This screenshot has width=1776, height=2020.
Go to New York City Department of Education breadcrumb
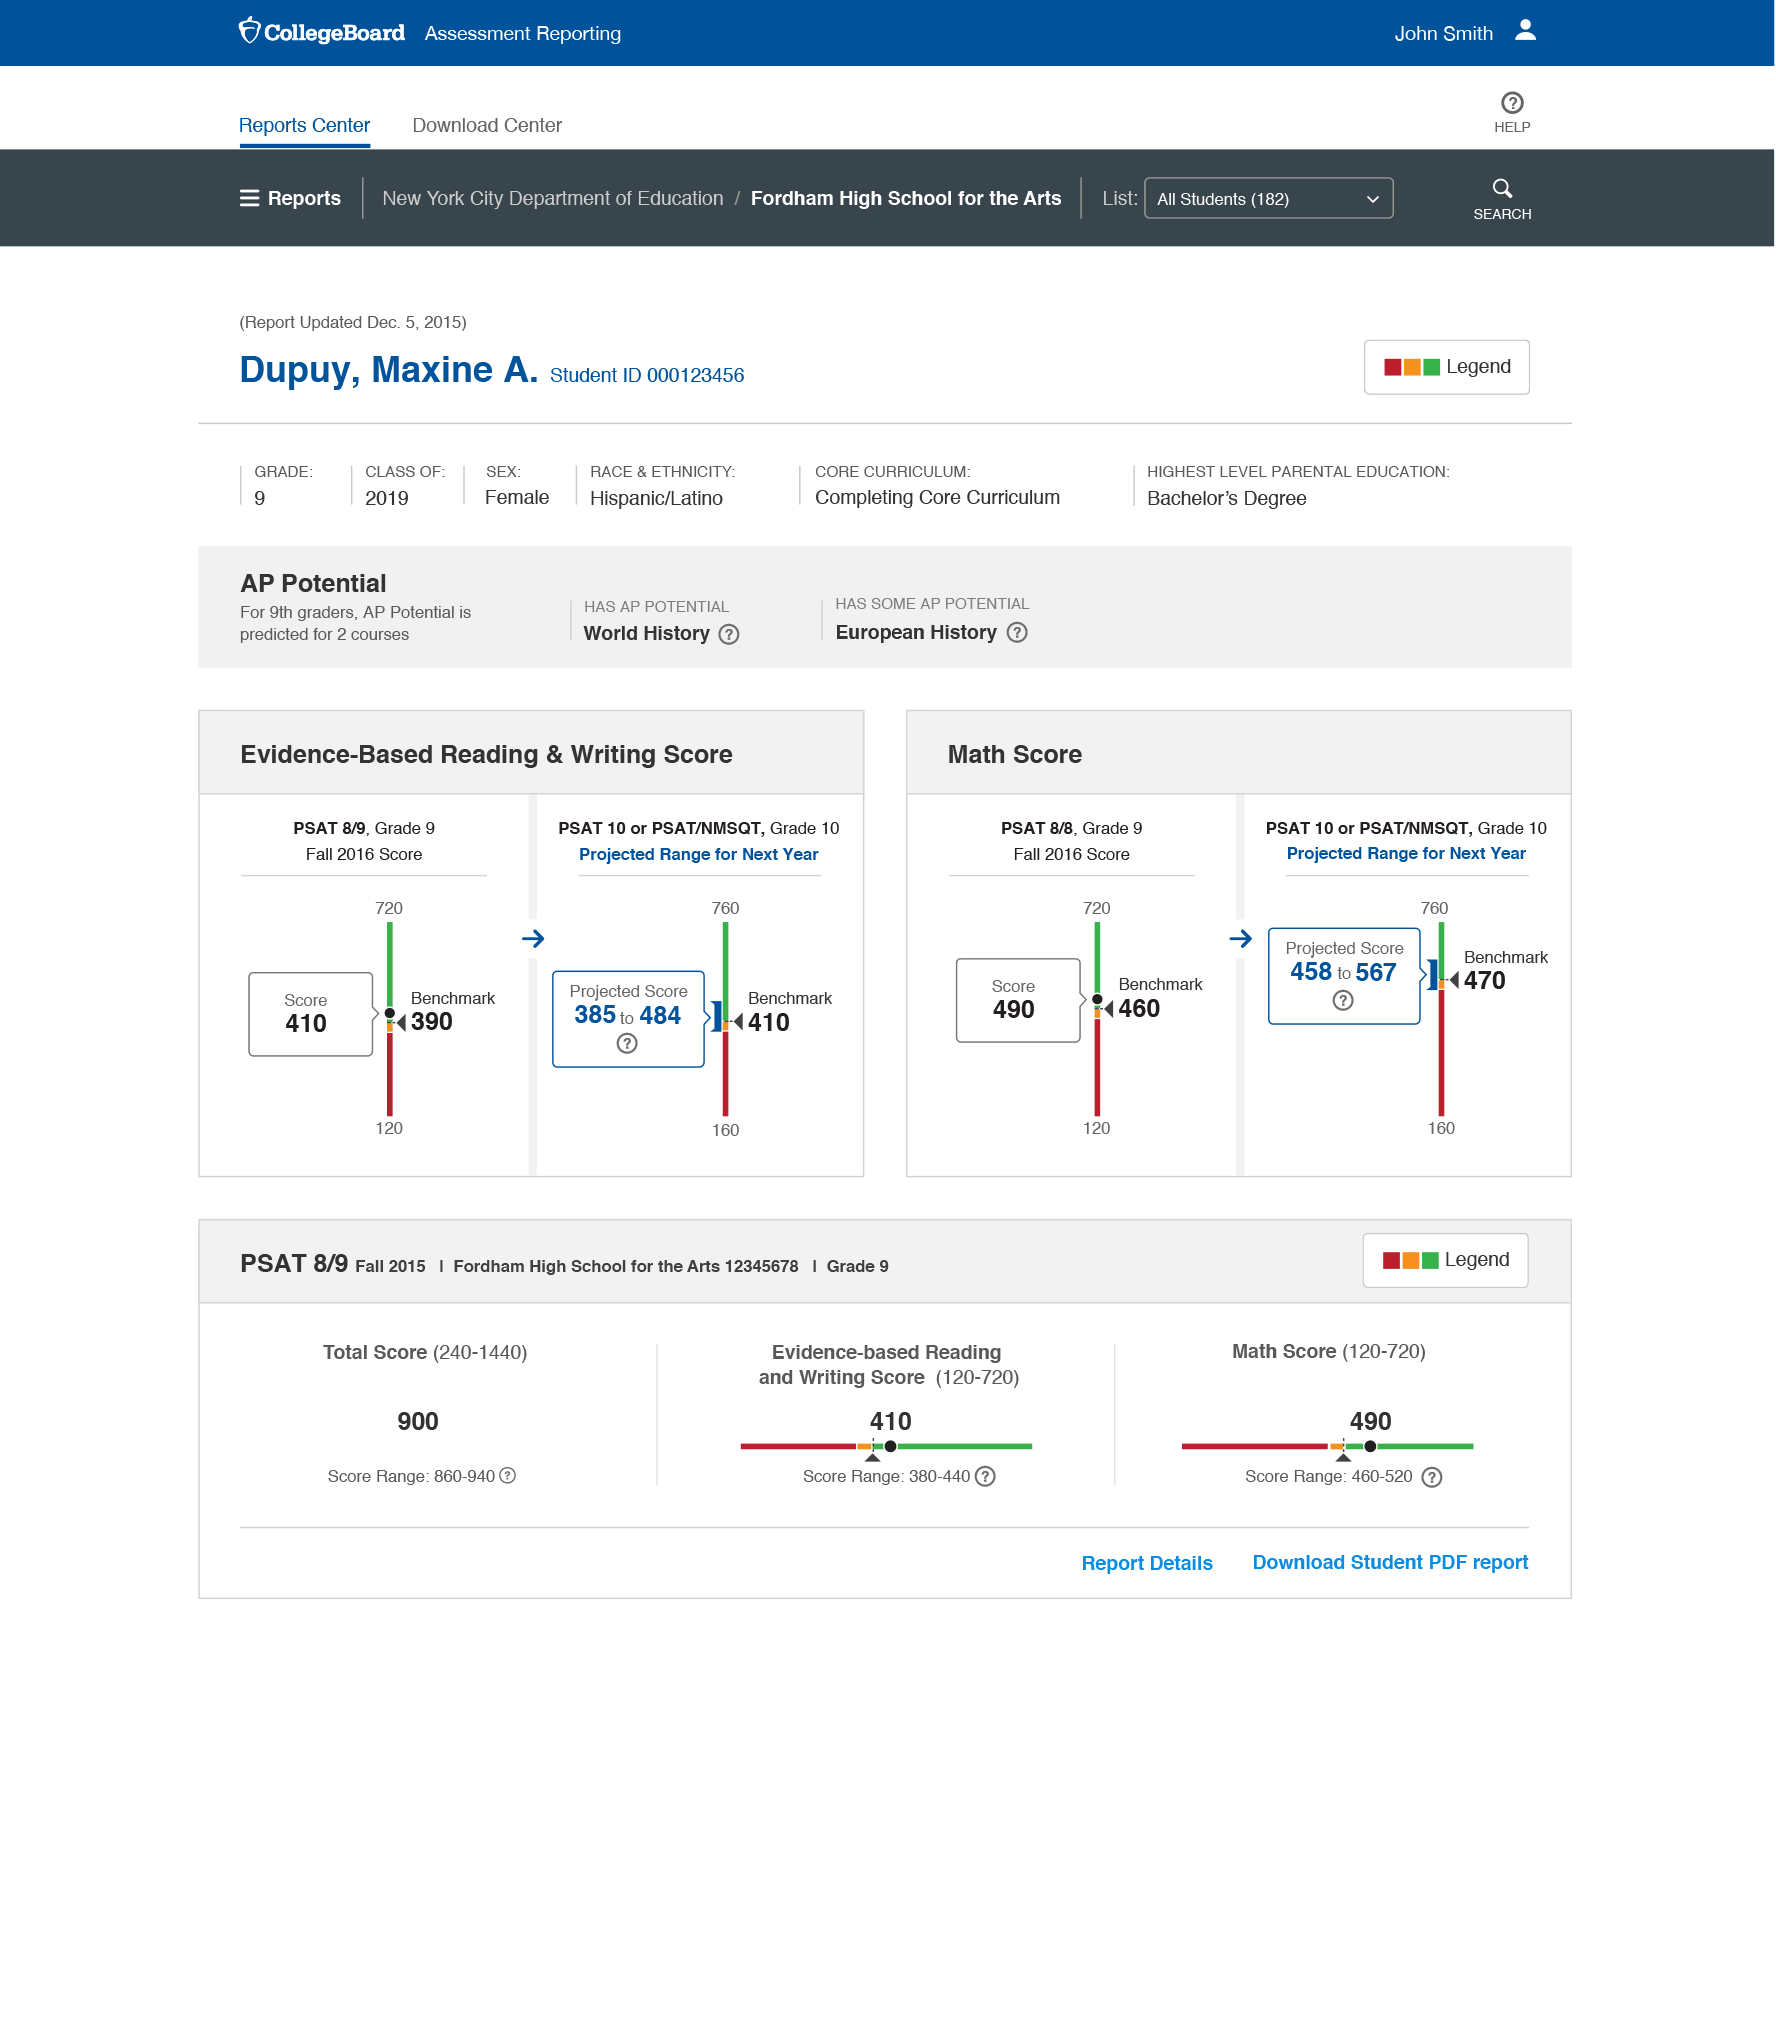pyautogui.click(x=553, y=198)
